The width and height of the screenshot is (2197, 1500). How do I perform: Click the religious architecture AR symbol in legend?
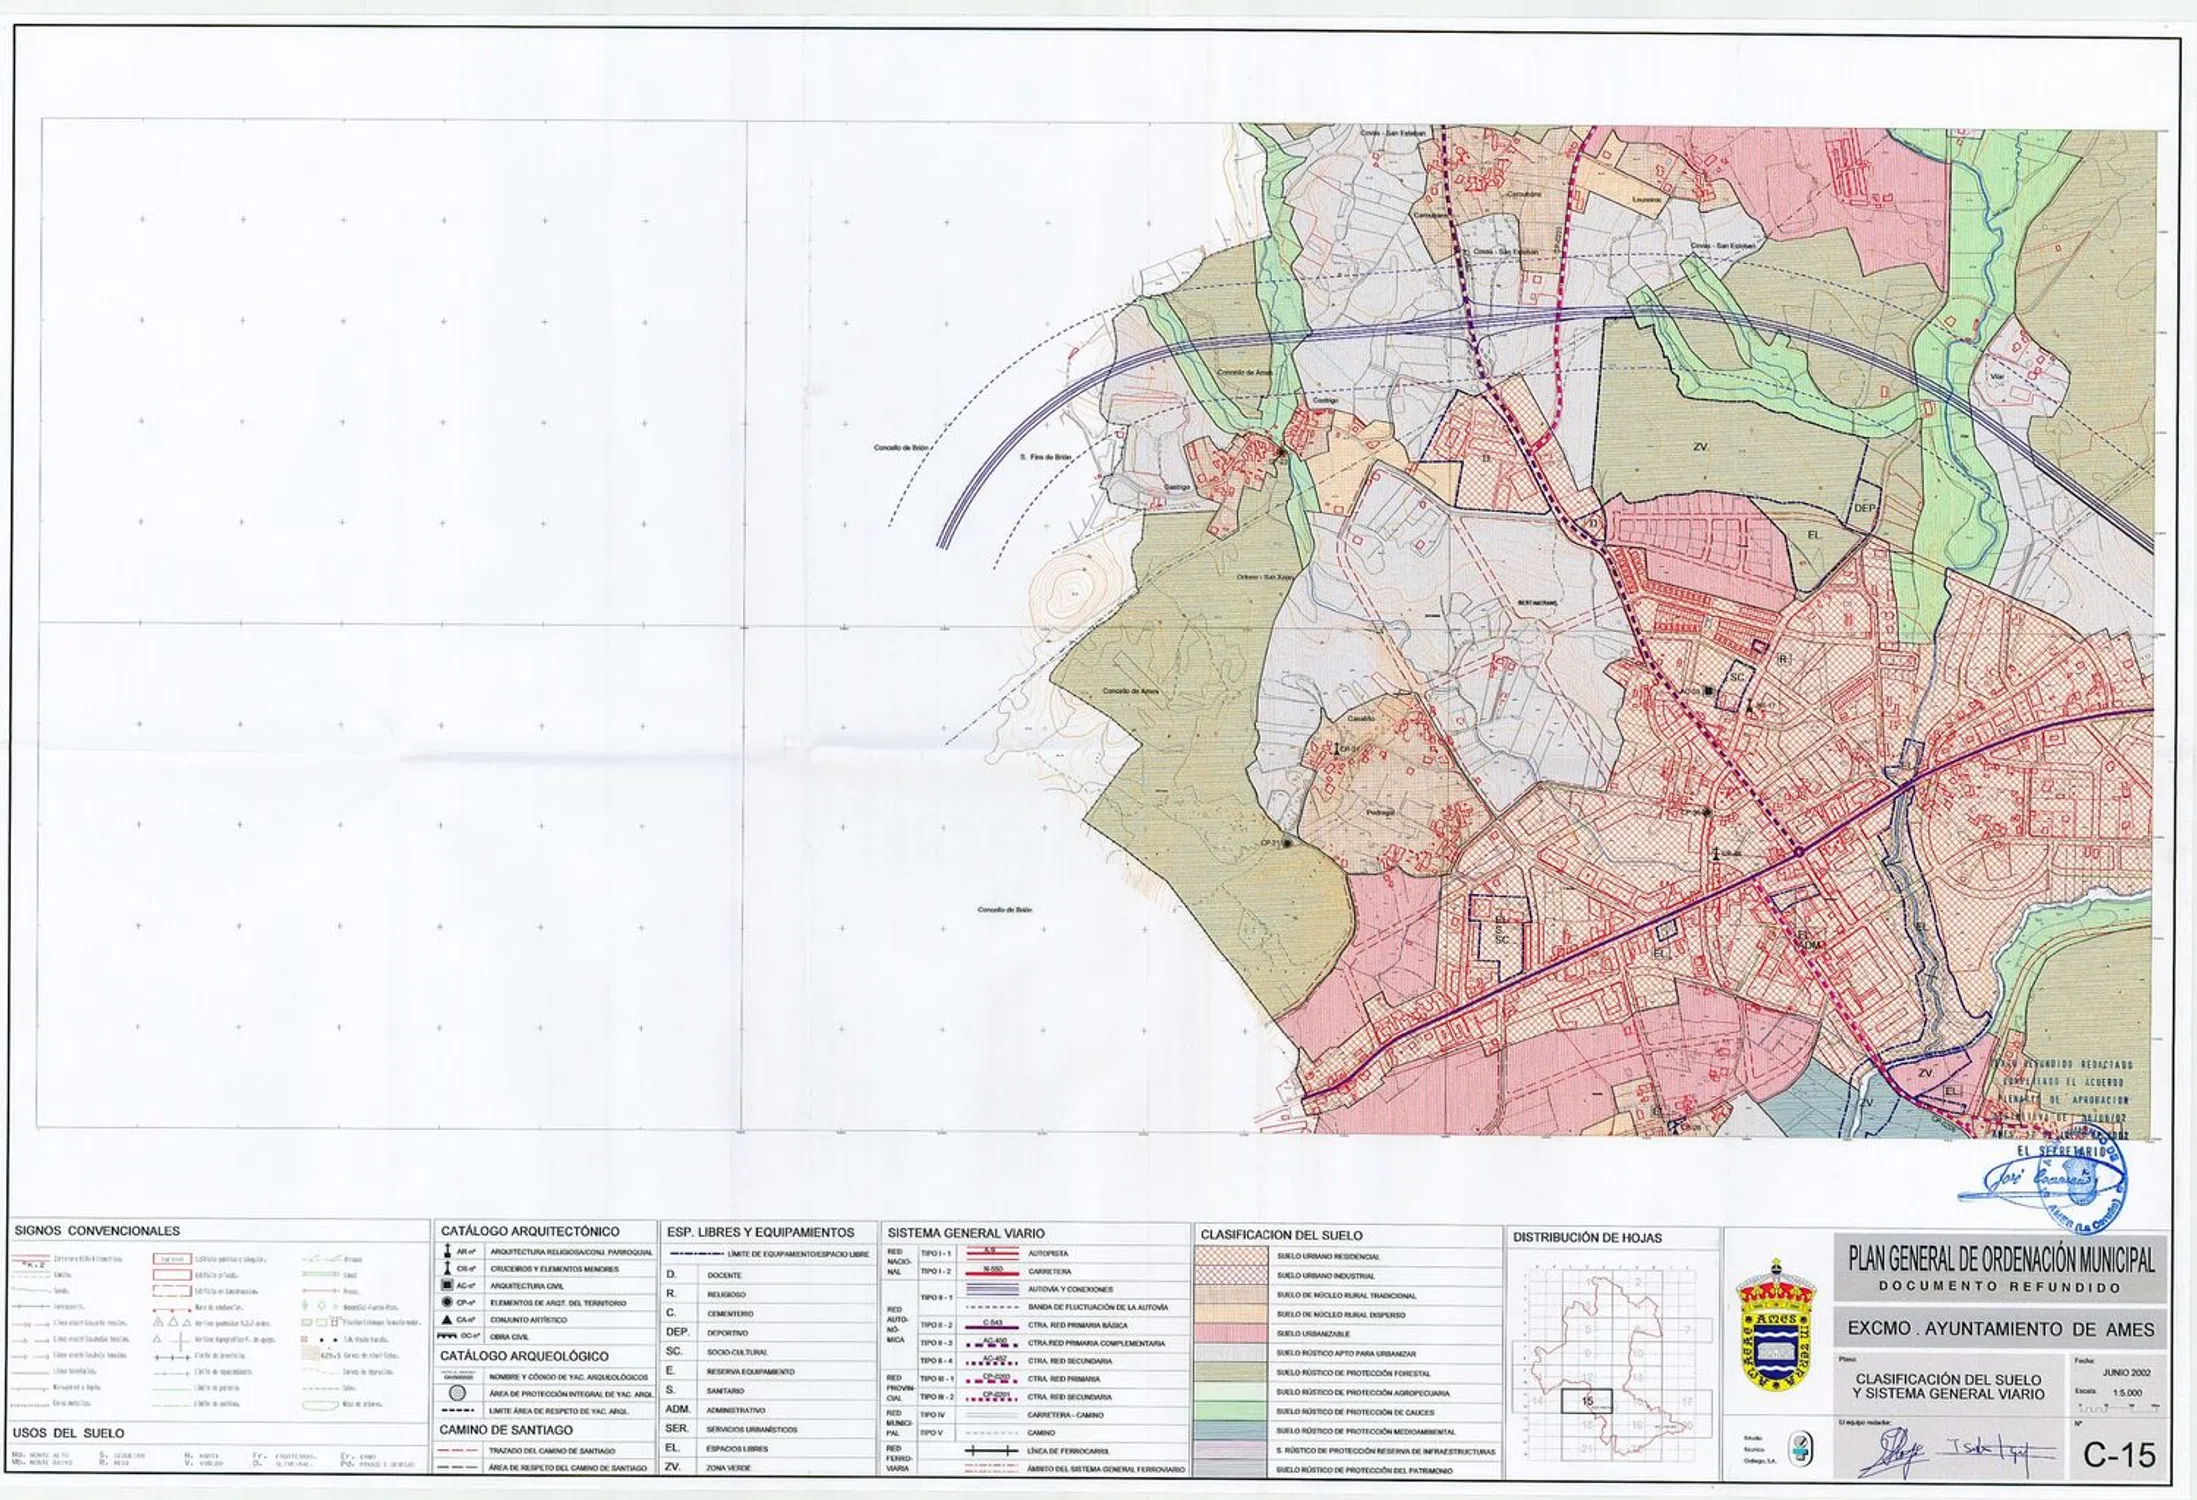point(448,1252)
